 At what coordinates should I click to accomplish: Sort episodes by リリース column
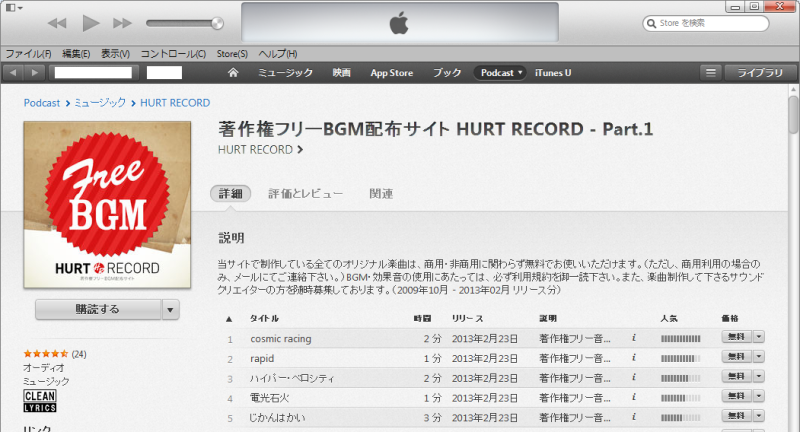tap(467, 318)
